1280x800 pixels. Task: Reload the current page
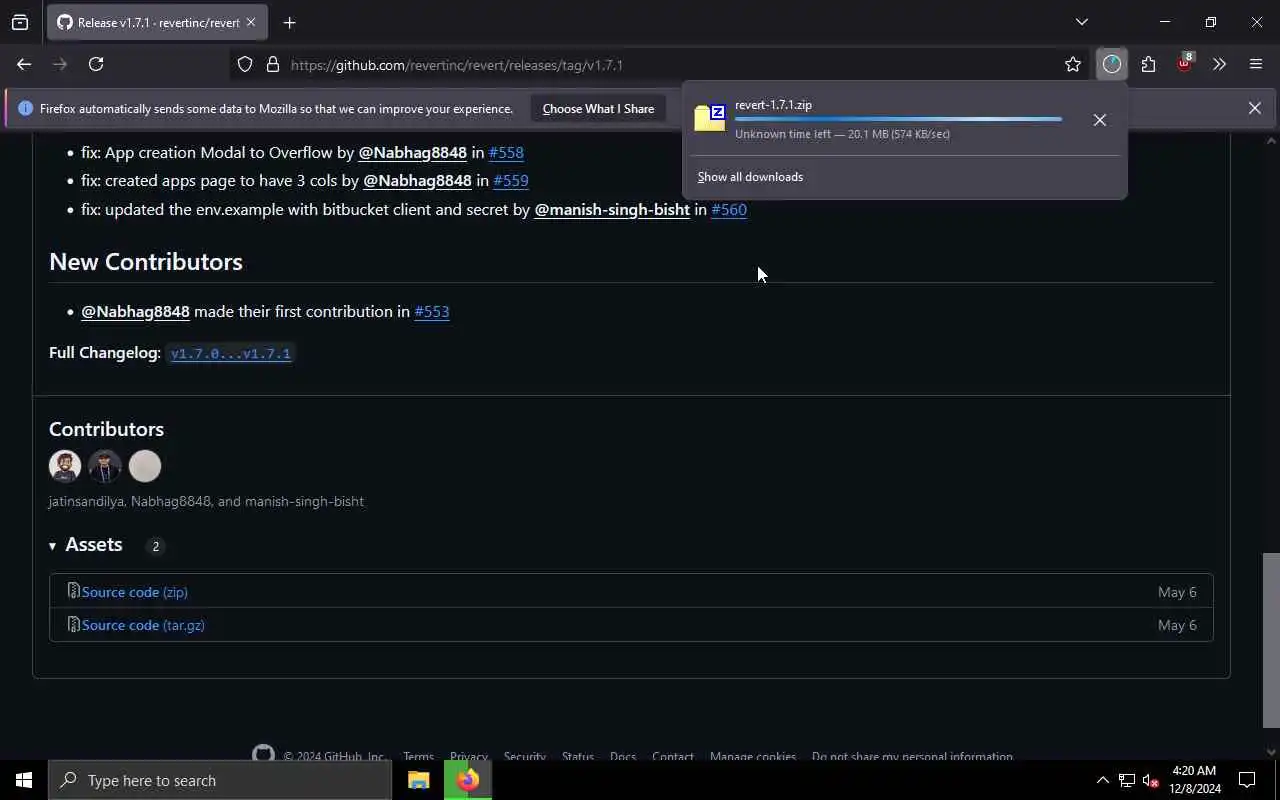tap(96, 64)
